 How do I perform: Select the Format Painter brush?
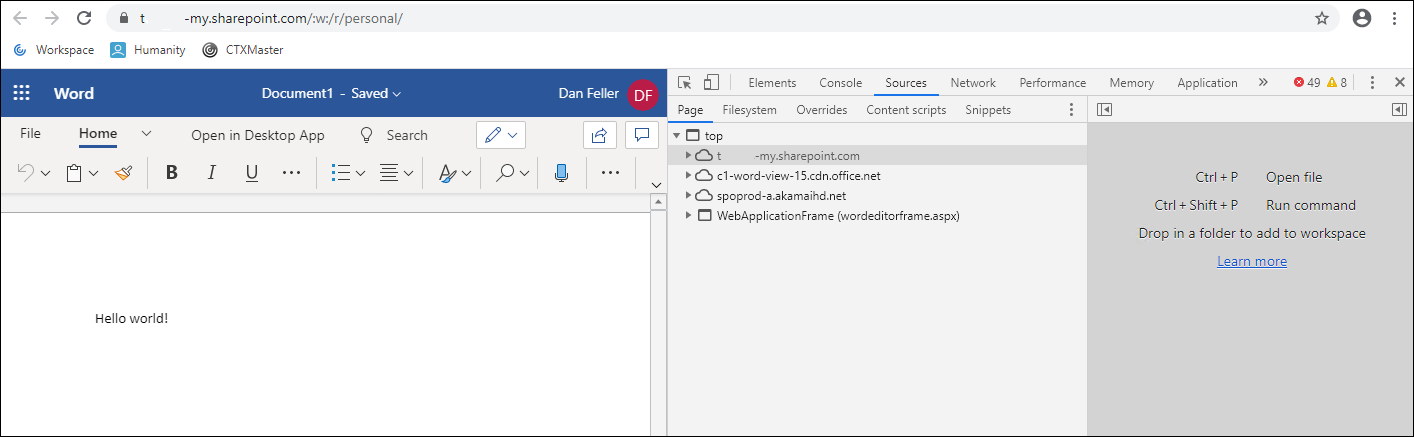(123, 173)
